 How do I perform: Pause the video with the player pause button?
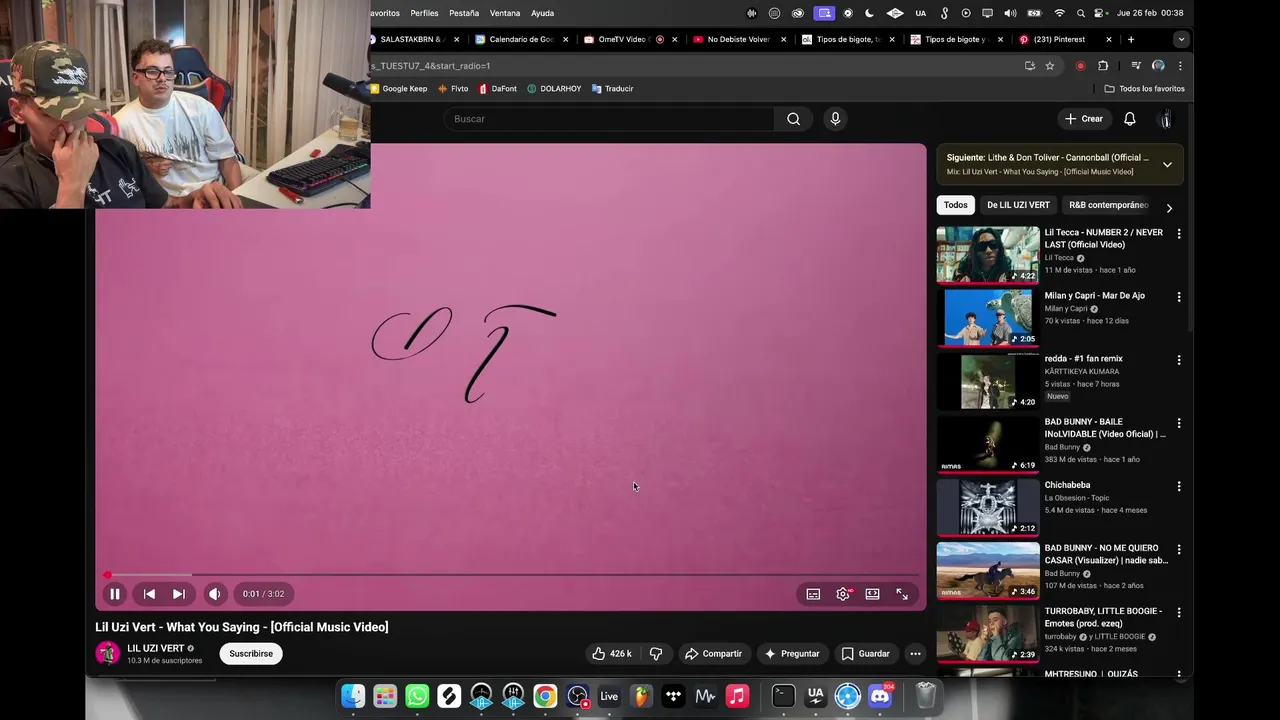pos(115,594)
